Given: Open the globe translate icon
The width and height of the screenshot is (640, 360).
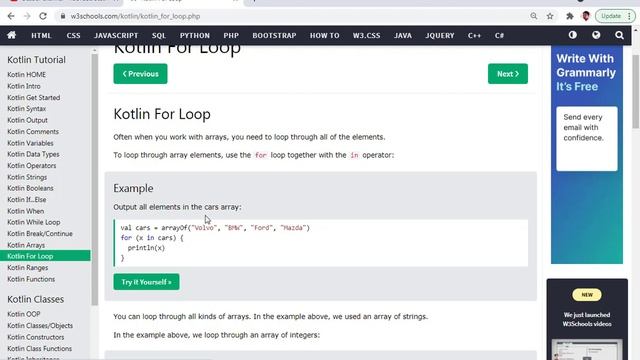Looking at the screenshot, I should coord(596,35).
